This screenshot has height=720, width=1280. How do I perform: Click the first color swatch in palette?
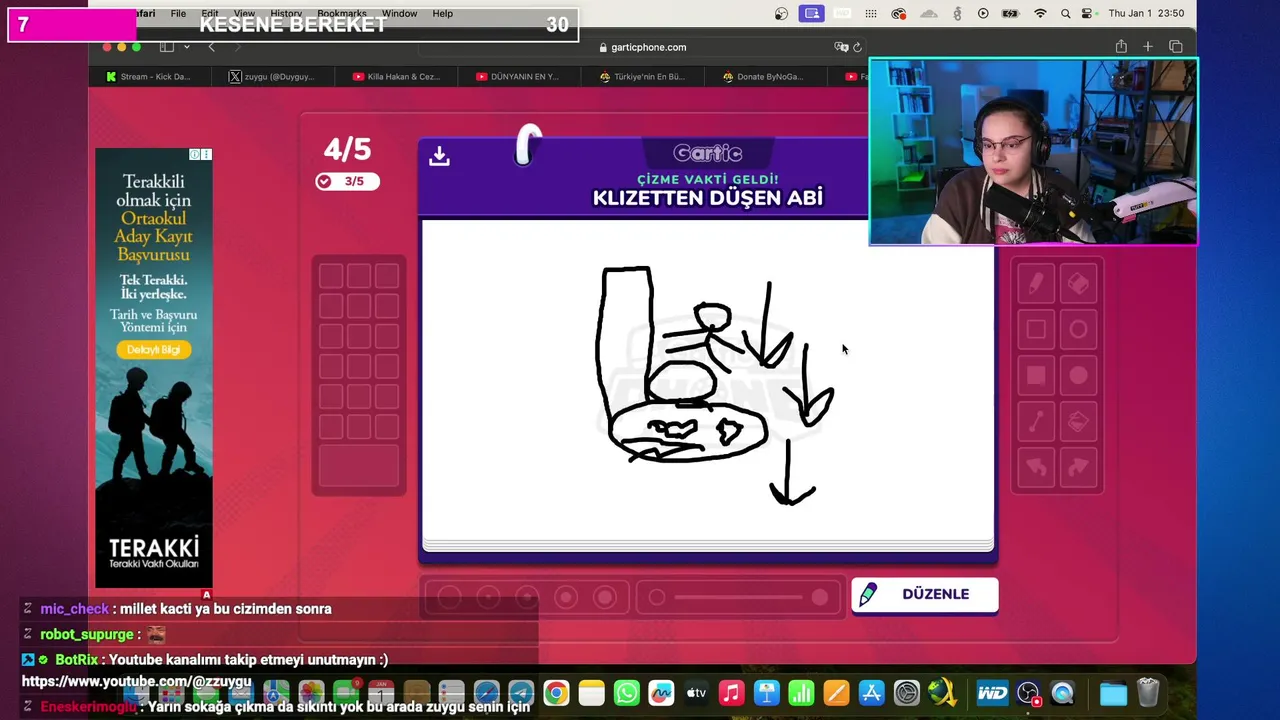click(x=331, y=276)
